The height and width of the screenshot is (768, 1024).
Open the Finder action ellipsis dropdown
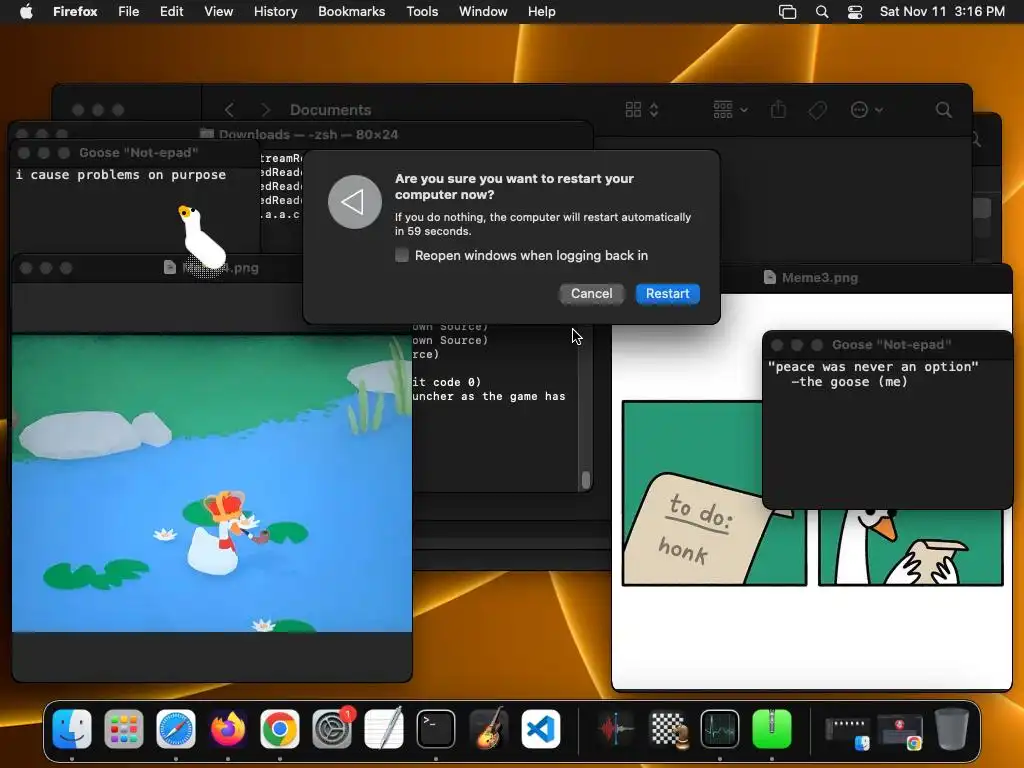point(867,110)
